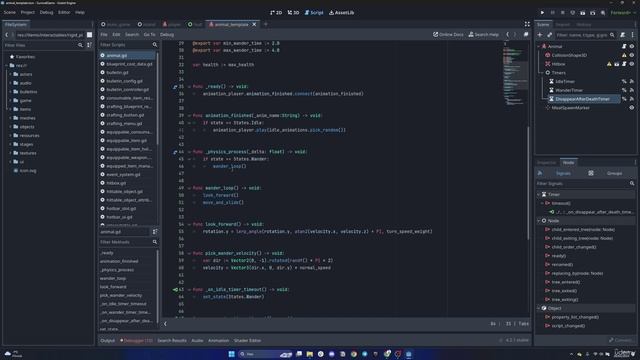The height and width of the screenshot is (360, 640).
Task: Run the project with the play icon
Action: (542, 13)
